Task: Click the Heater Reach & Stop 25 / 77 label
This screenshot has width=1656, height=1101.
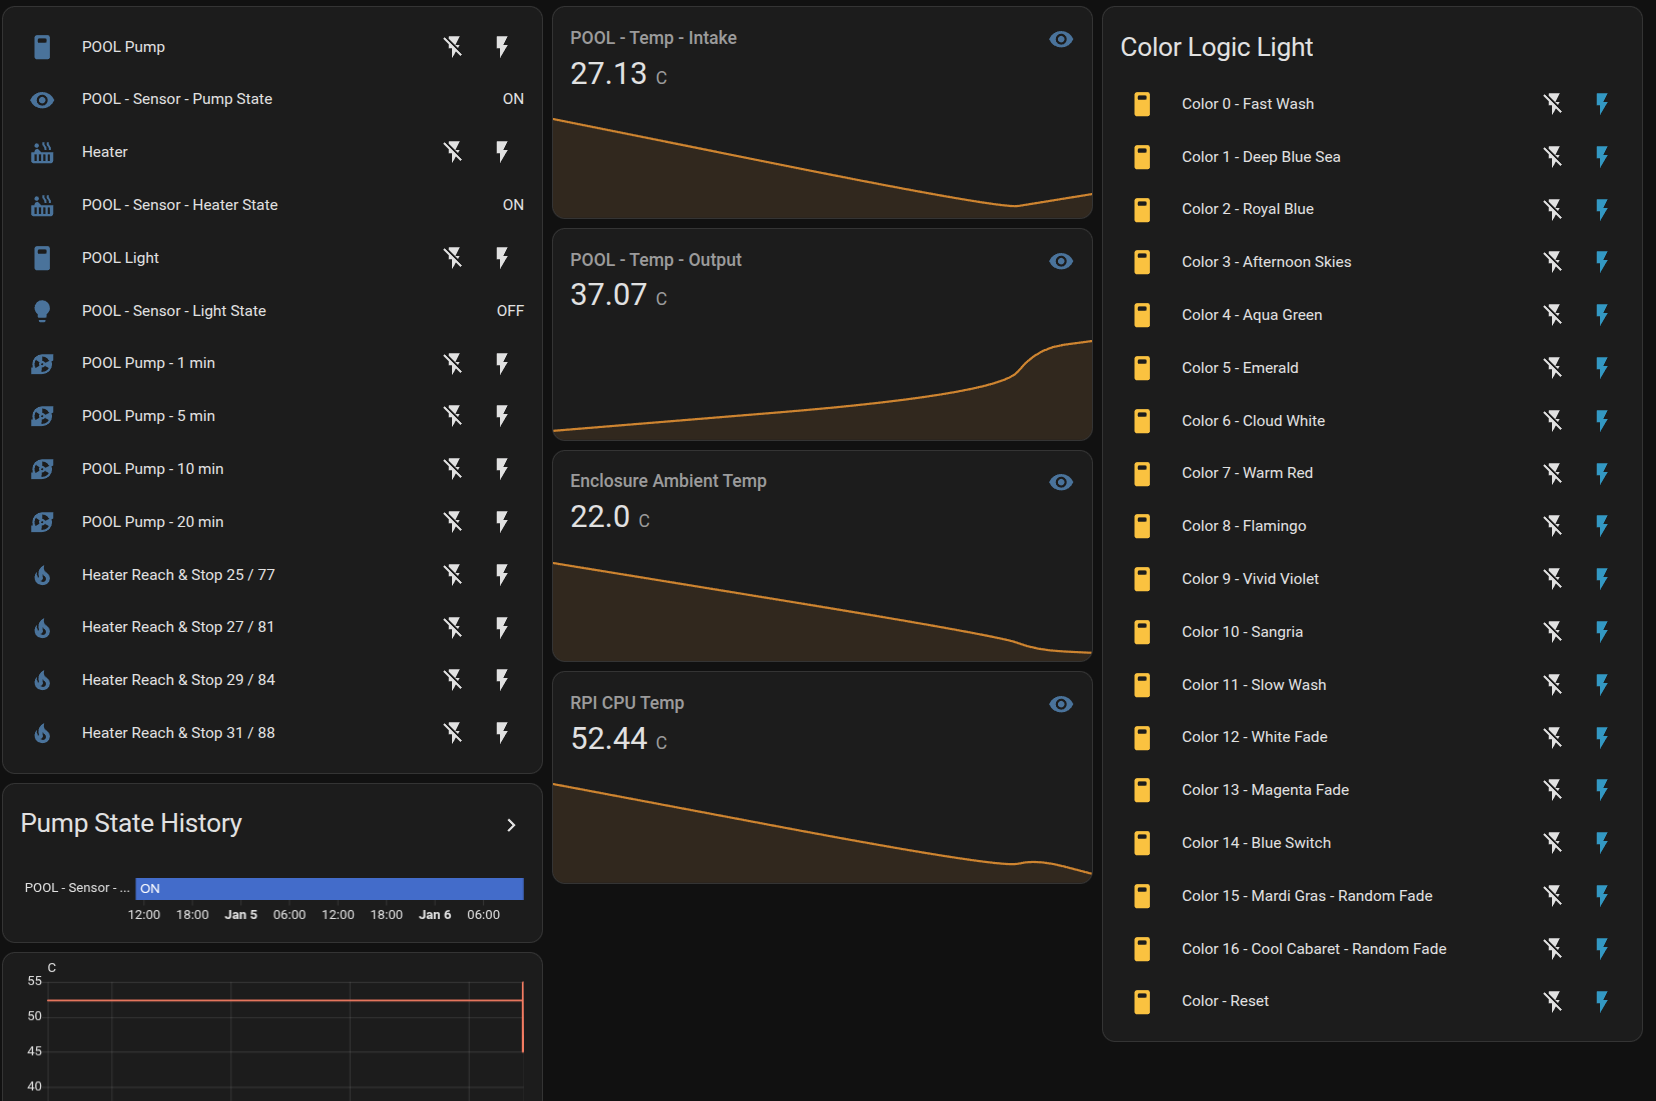Action: tap(178, 575)
